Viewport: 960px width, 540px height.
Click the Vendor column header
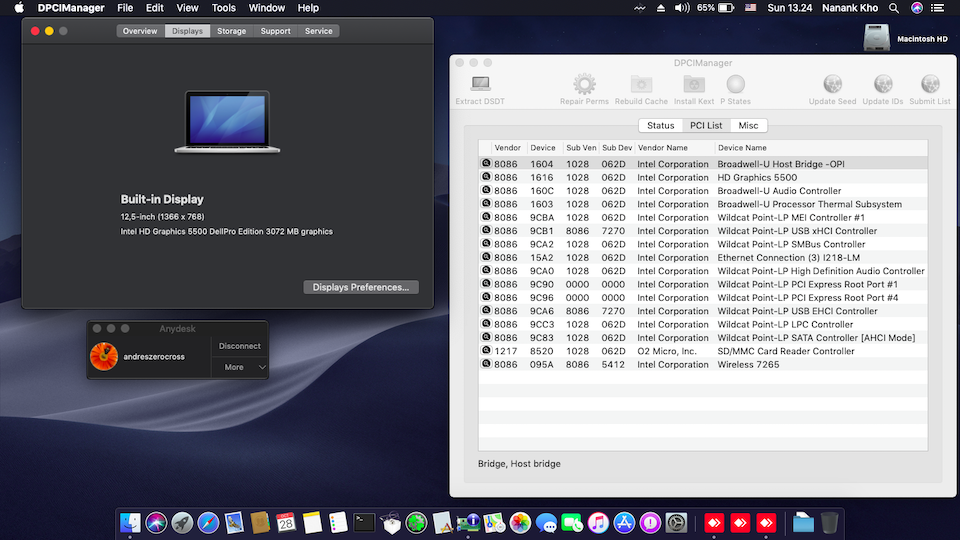[508, 148]
